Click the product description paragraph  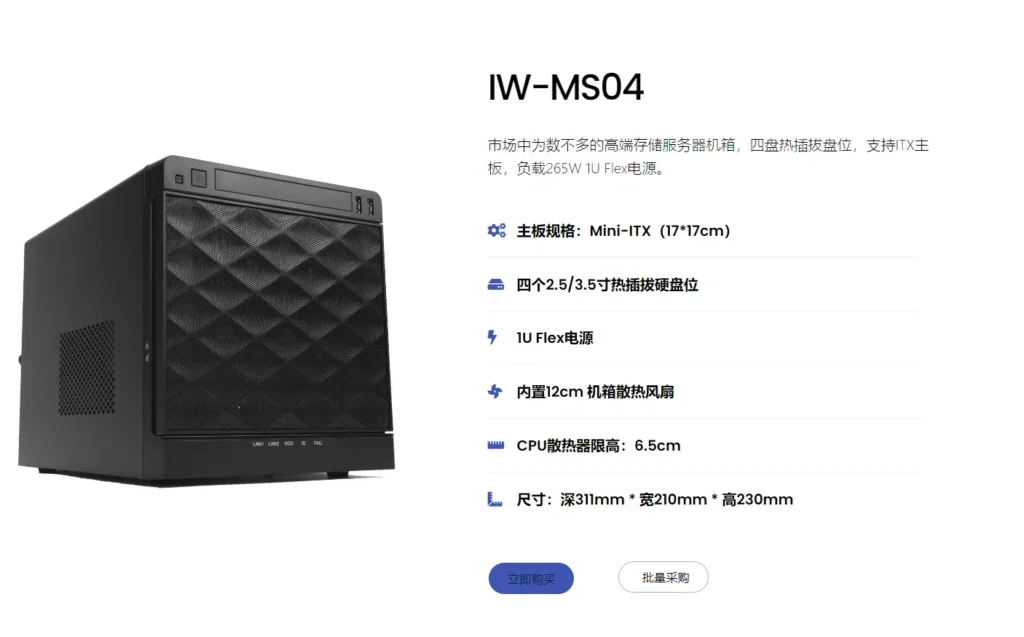point(708,157)
